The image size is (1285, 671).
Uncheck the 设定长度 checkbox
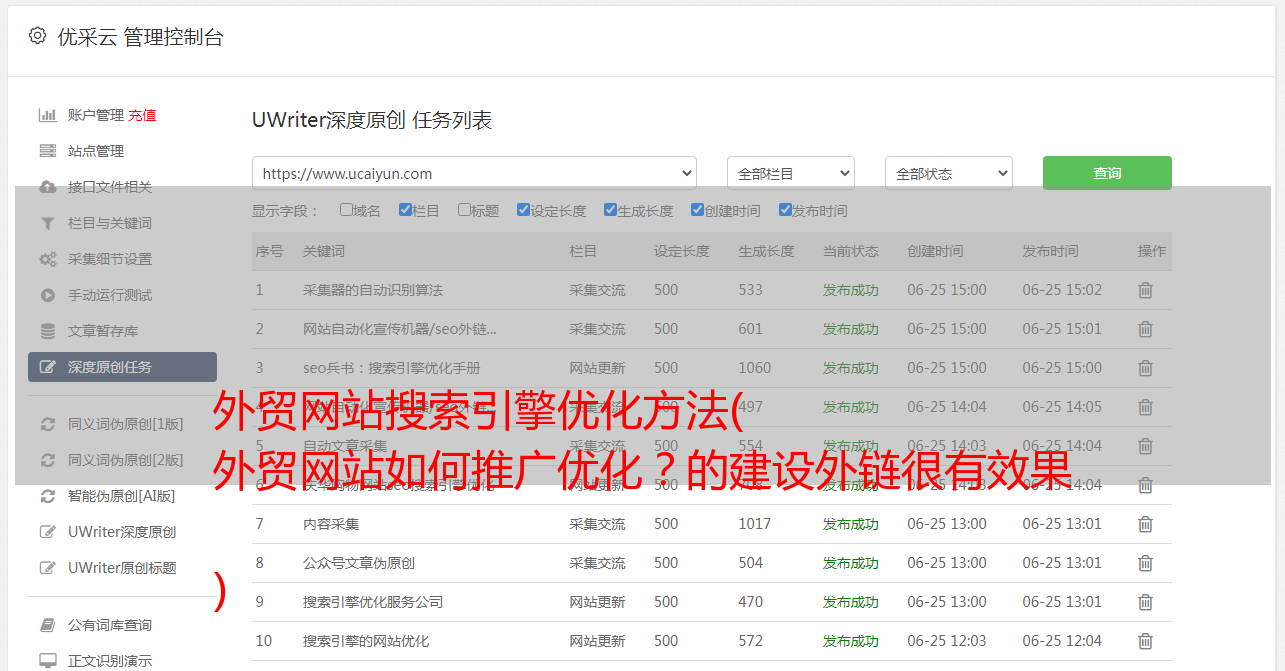click(523, 210)
